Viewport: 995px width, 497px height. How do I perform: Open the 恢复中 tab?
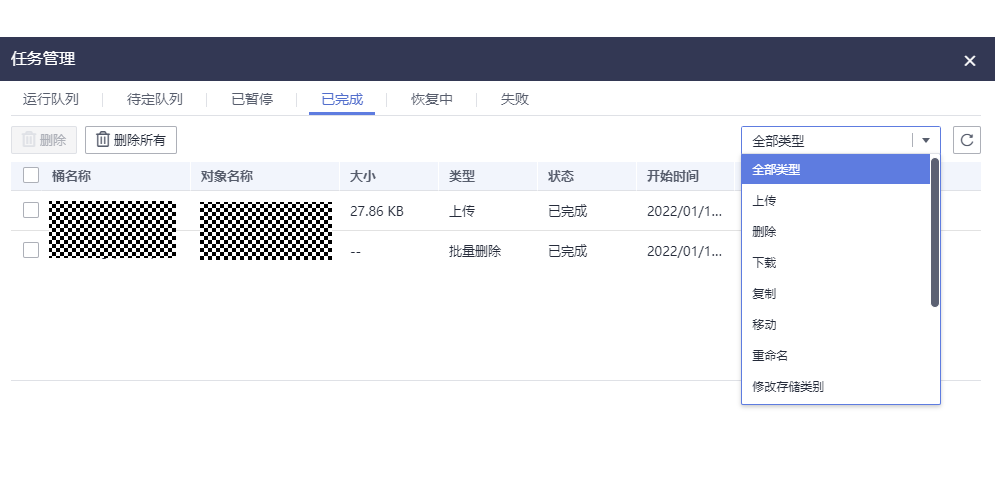point(432,99)
